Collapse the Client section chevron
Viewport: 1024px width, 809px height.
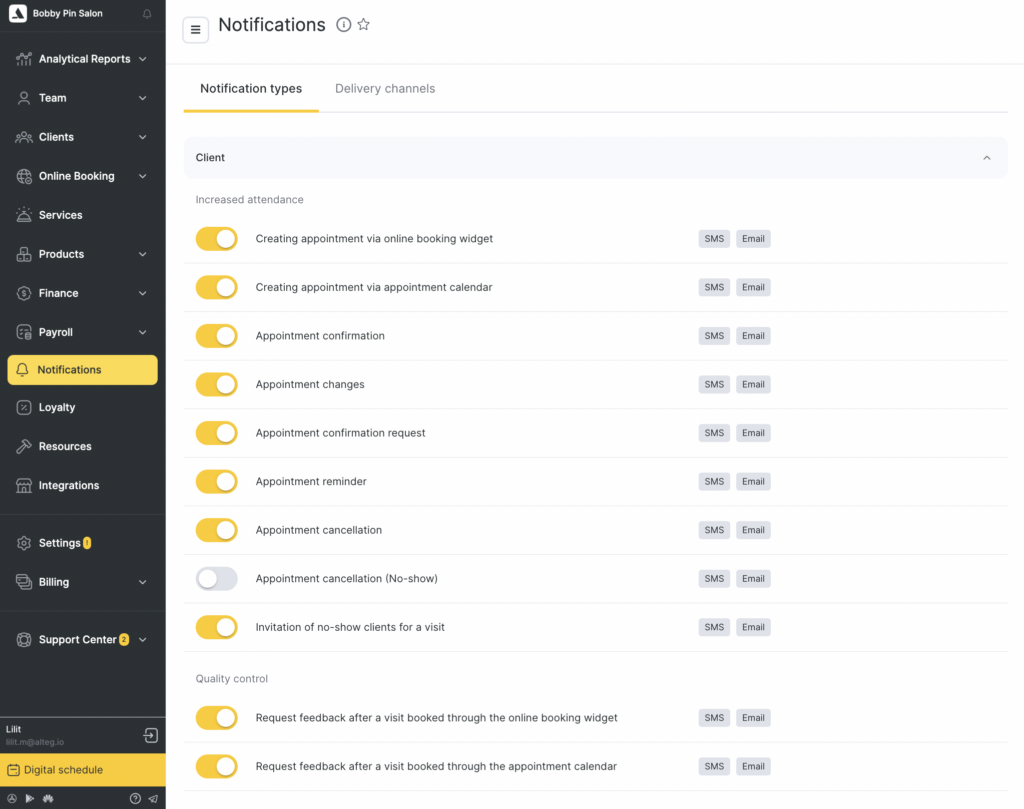(987, 158)
